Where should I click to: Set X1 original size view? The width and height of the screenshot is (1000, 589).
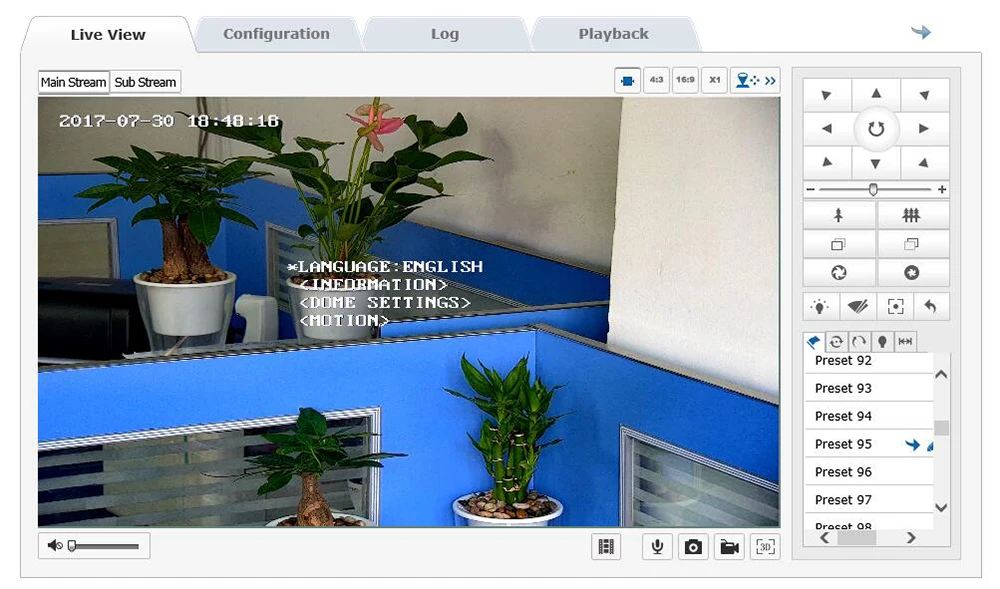[714, 80]
